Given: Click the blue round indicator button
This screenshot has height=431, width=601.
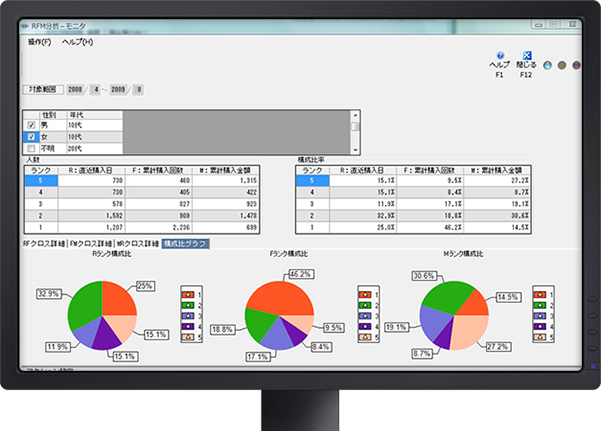Looking at the screenshot, I should pyautogui.click(x=547, y=65).
